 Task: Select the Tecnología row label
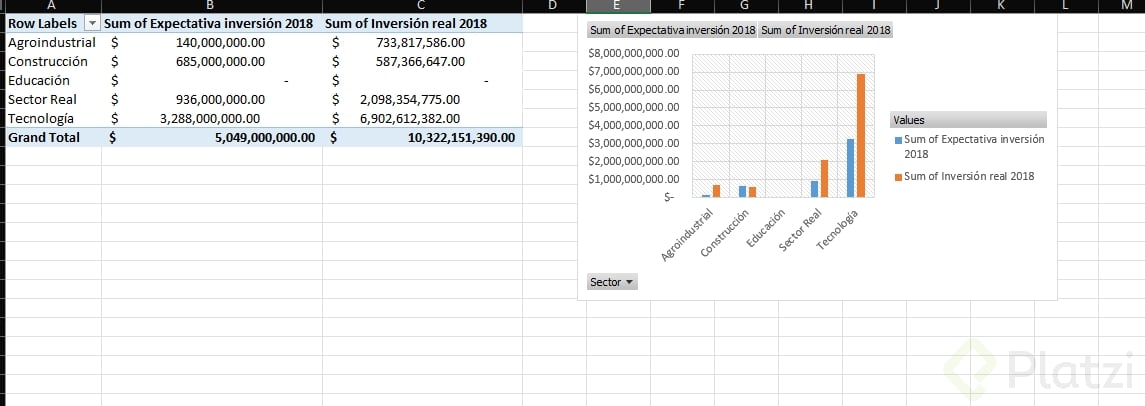point(53,118)
